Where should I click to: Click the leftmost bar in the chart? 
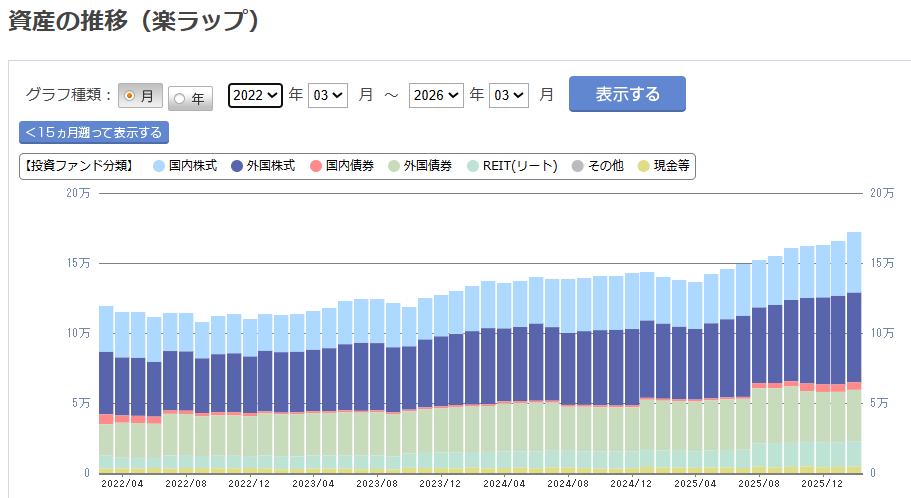click(106, 390)
